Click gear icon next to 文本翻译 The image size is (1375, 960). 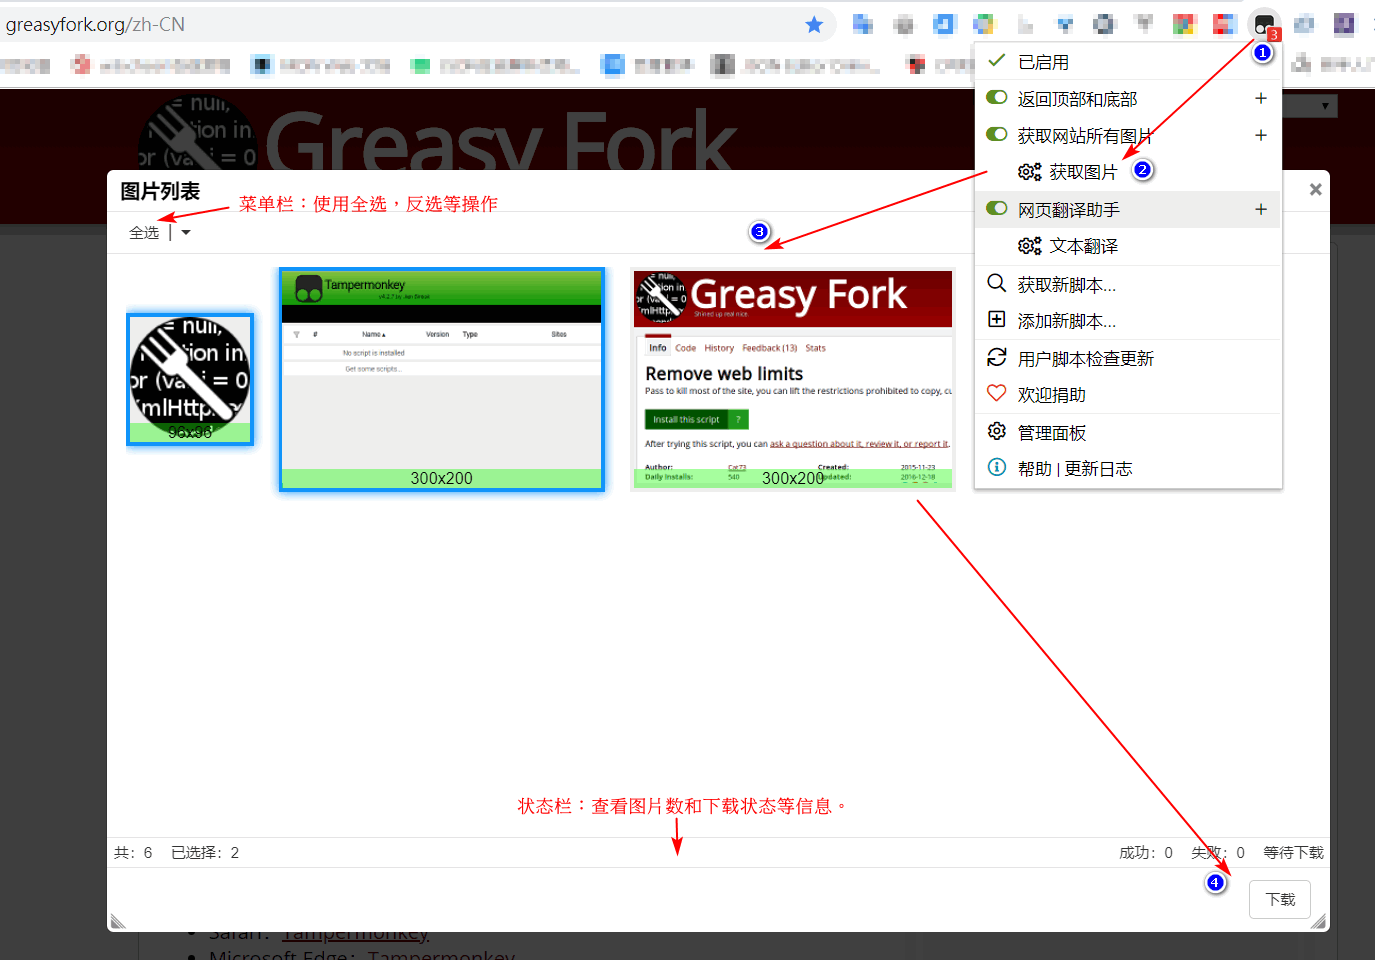pos(1029,246)
